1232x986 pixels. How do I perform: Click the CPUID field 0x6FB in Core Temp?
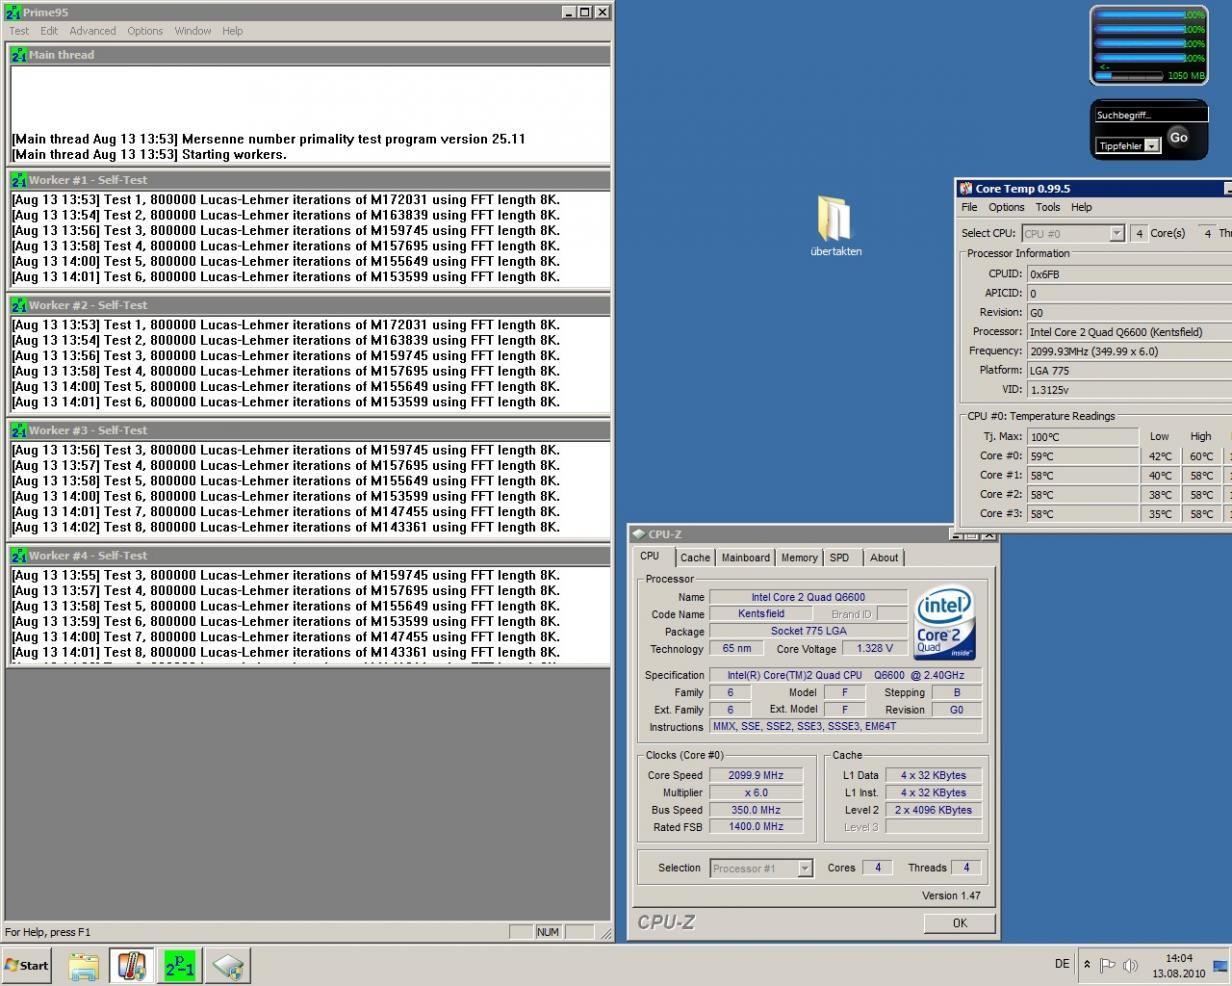pos(1129,274)
